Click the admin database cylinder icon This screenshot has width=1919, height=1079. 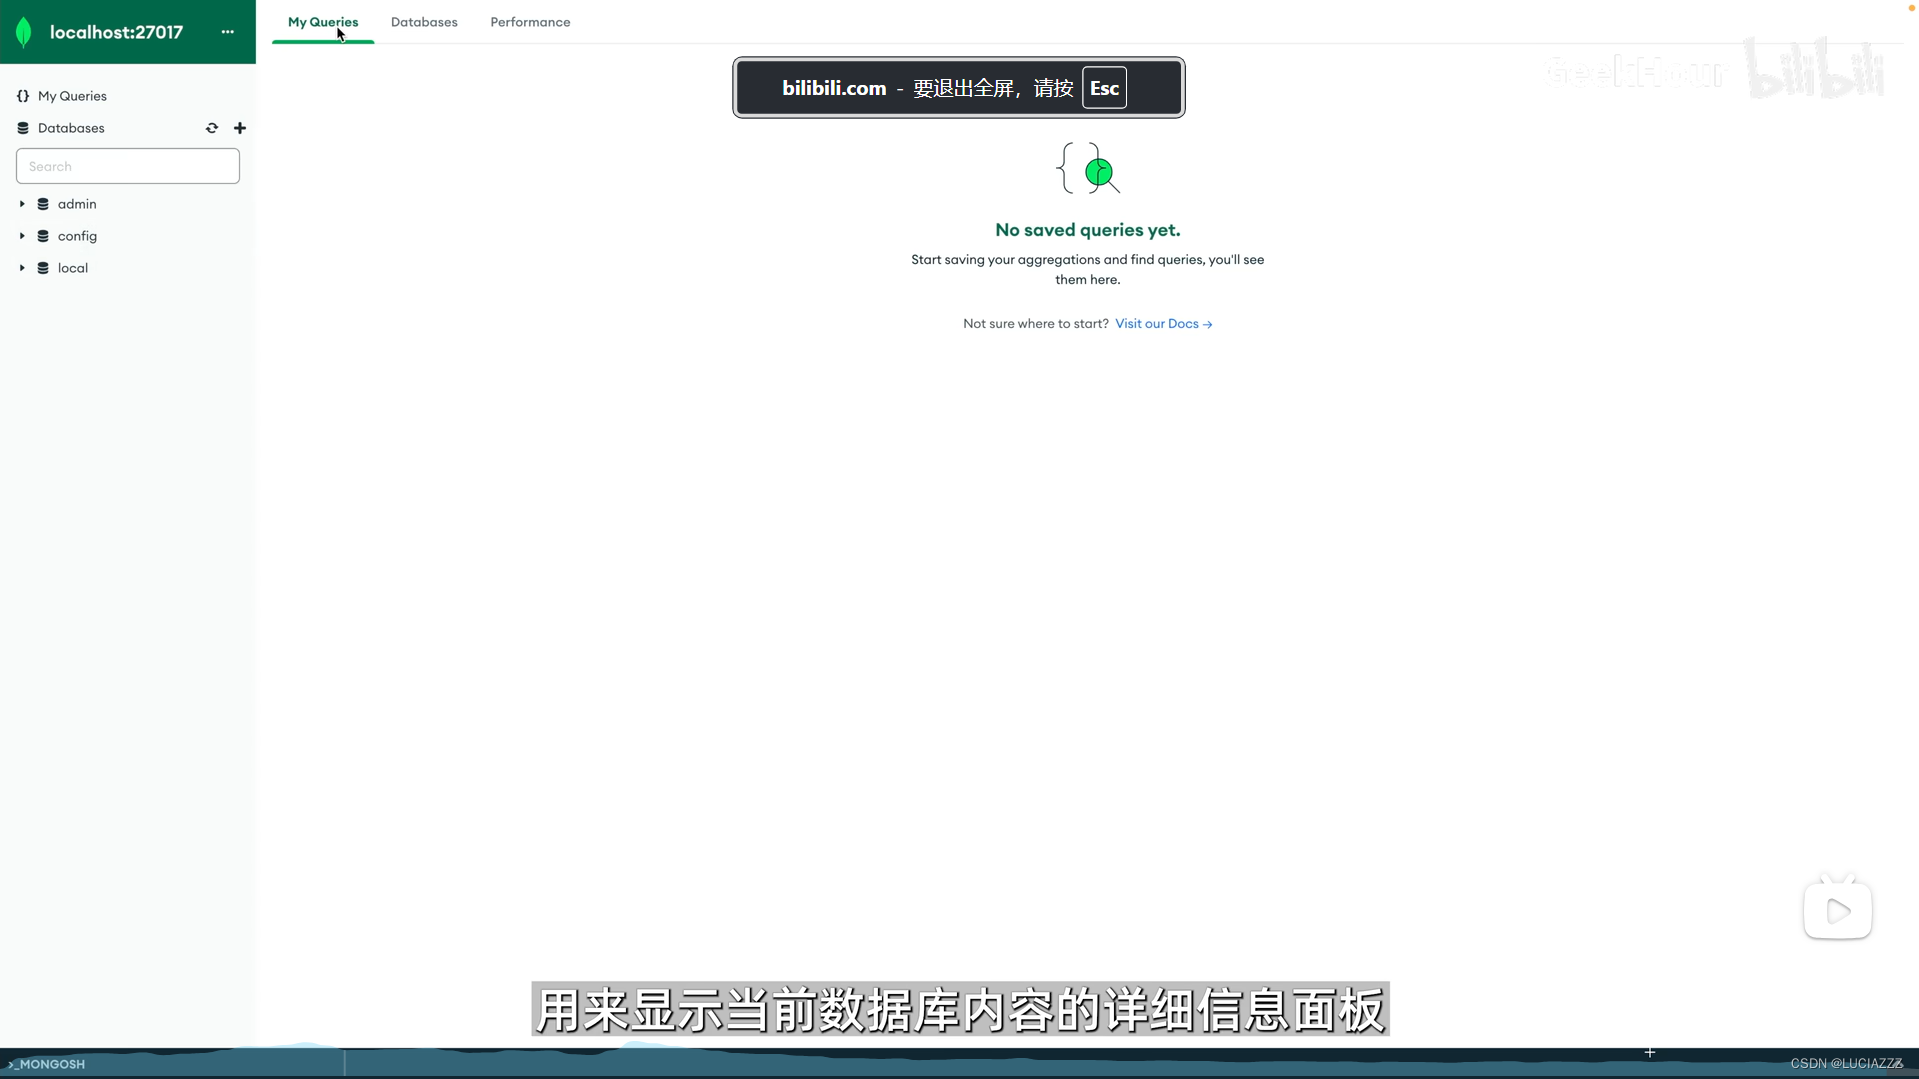[43, 203]
